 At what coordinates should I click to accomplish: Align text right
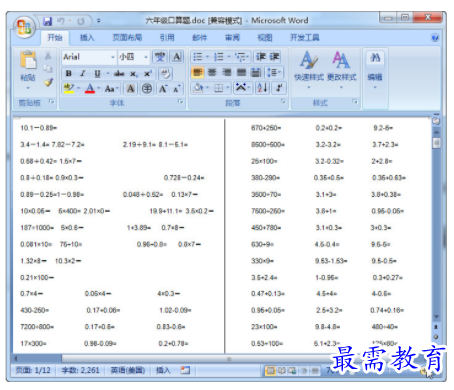coord(227,72)
